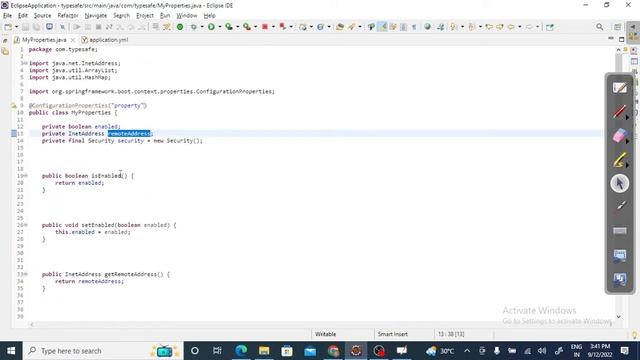Click the Save toolbar icon
Viewport: 640px width, 360px height.
(25, 27)
